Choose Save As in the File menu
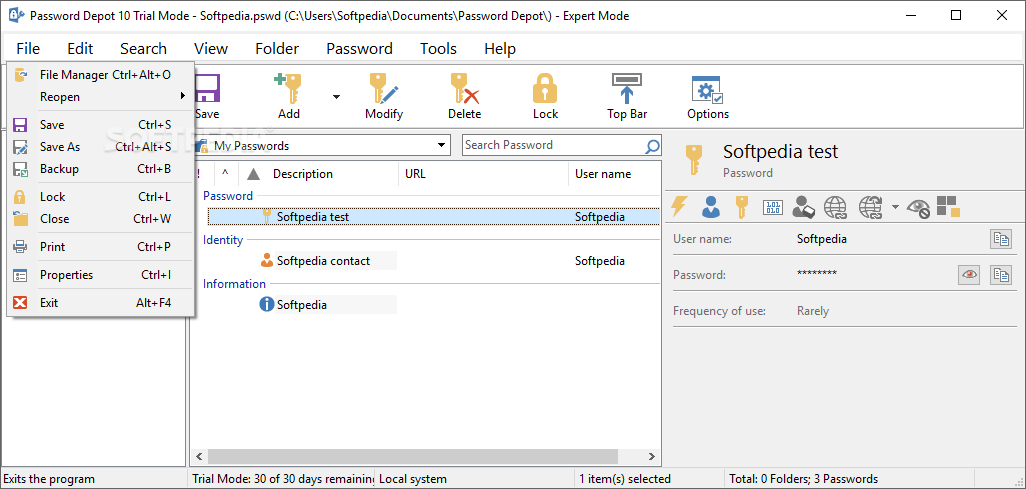1026x489 pixels. 100,147
